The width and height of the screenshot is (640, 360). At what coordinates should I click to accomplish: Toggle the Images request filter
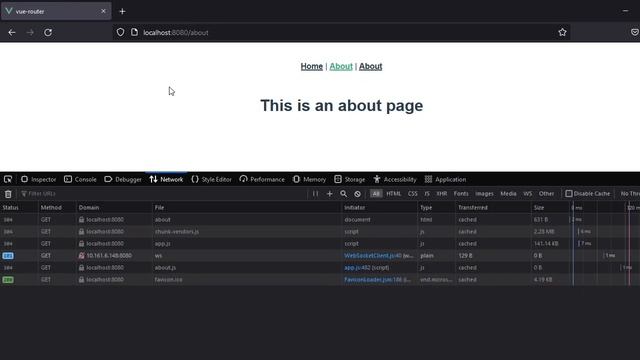pos(484,194)
